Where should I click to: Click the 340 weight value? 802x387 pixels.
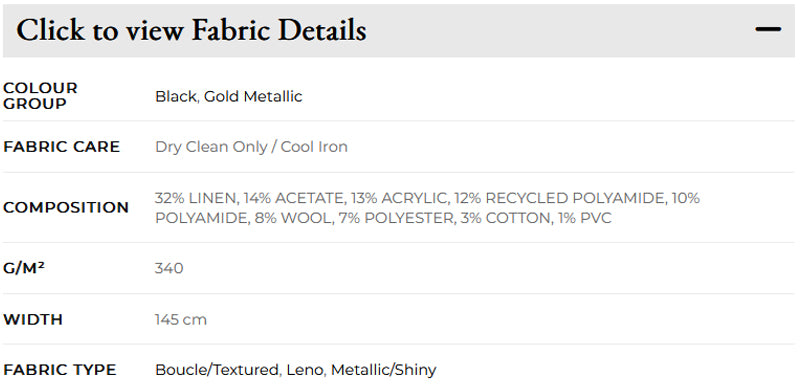[169, 268]
